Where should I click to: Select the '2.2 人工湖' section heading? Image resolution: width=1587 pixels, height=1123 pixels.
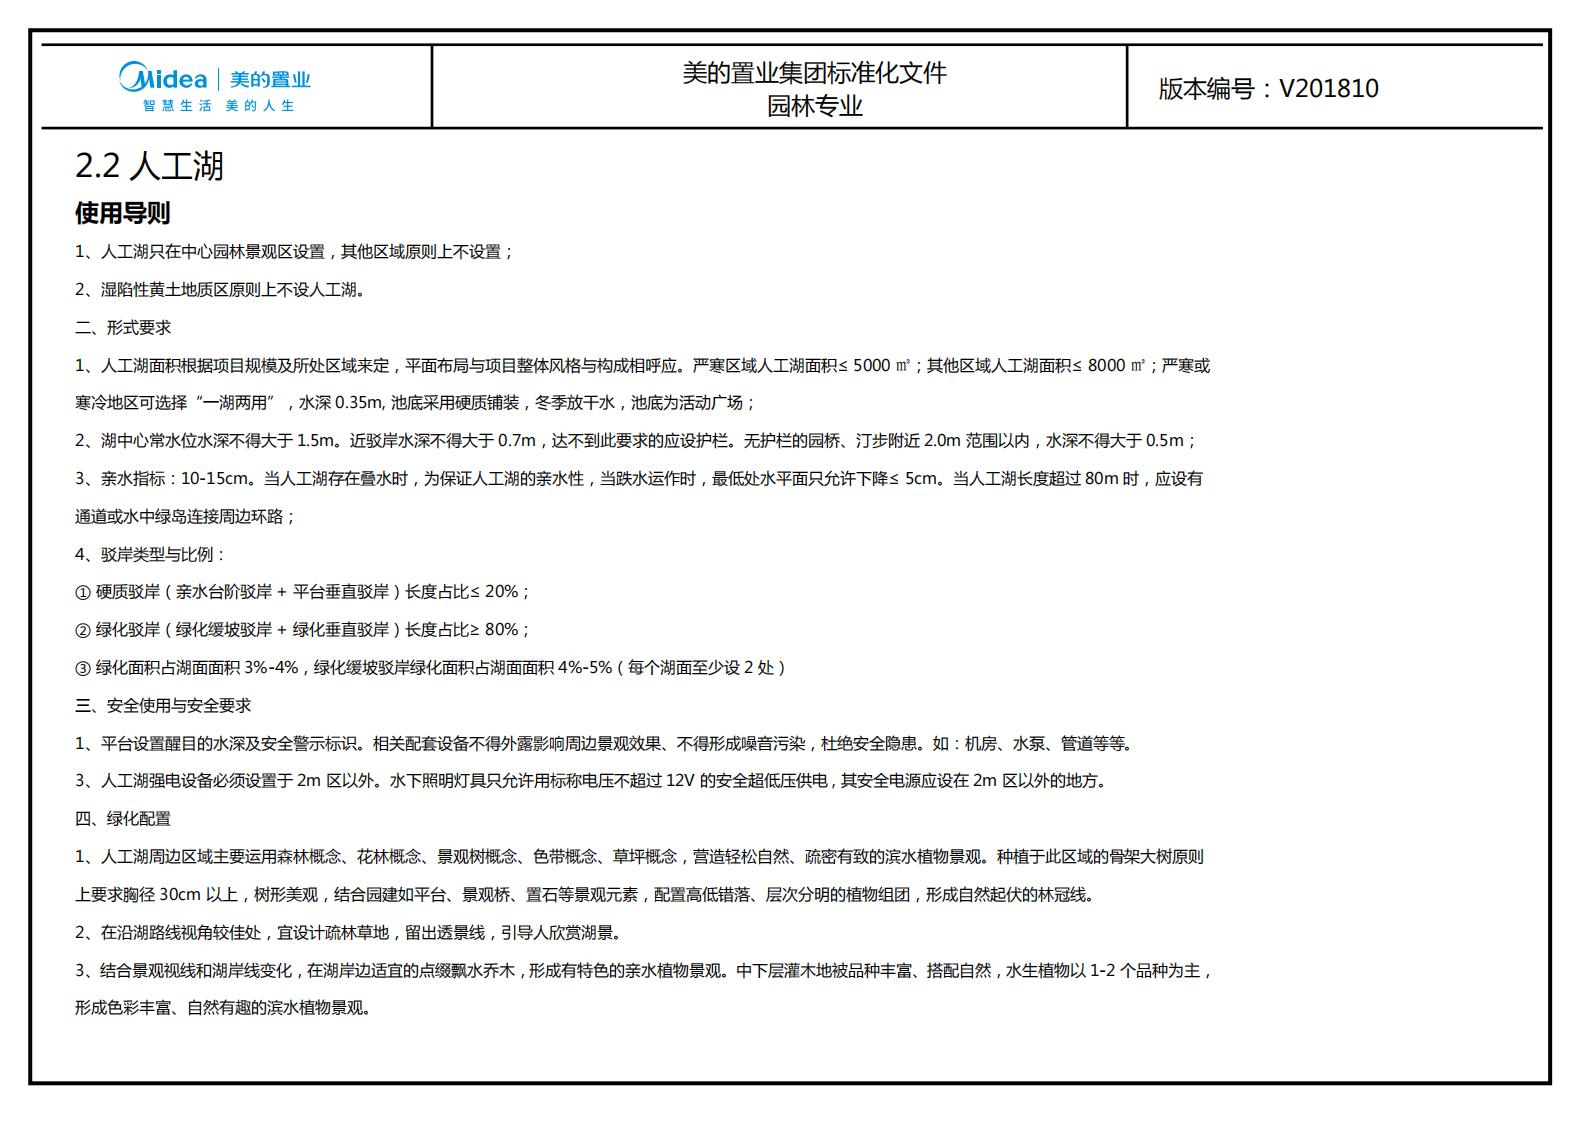149,166
